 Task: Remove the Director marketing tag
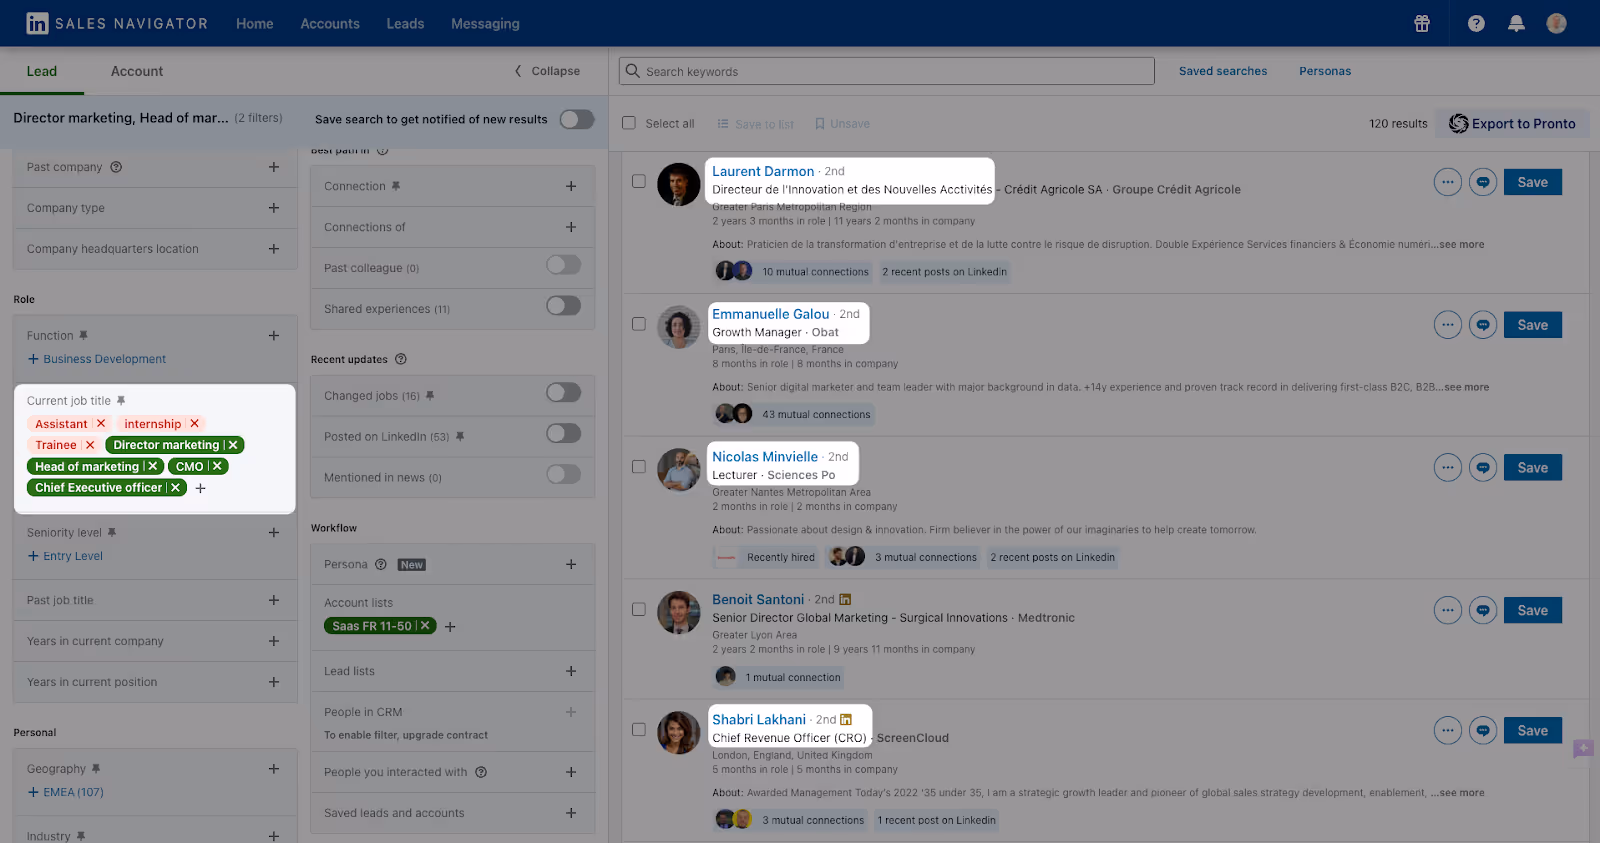point(233,445)
